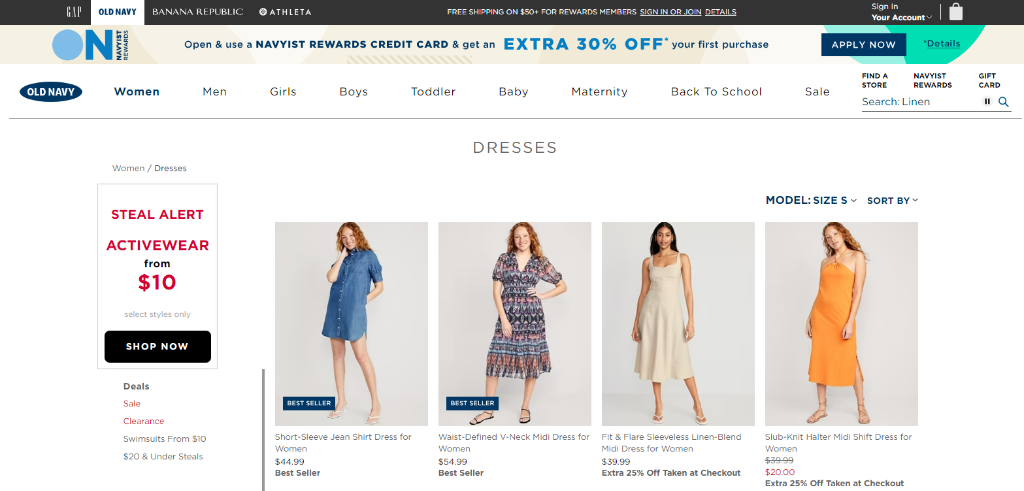This screenshot has width=1024, height=491.
Task: Click the Women breadcrumb link
Action: (x=128, y=168)
